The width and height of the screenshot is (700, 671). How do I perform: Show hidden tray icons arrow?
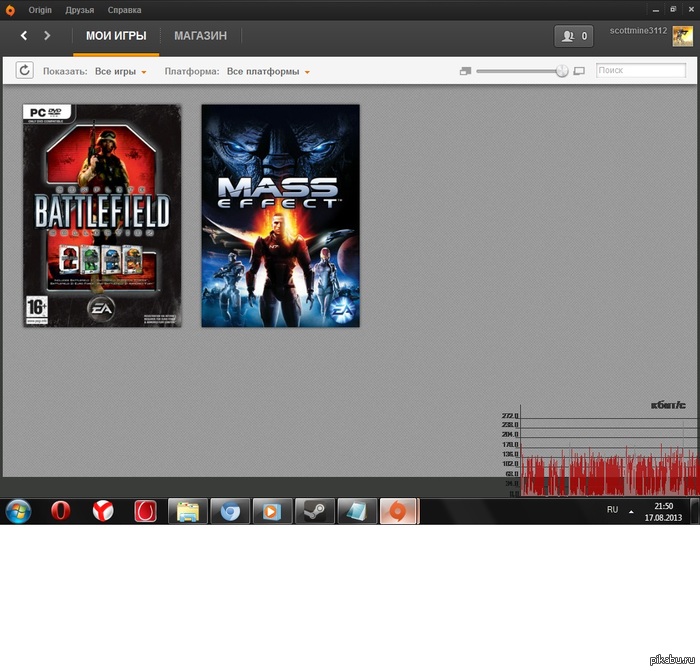click(631, 511)
